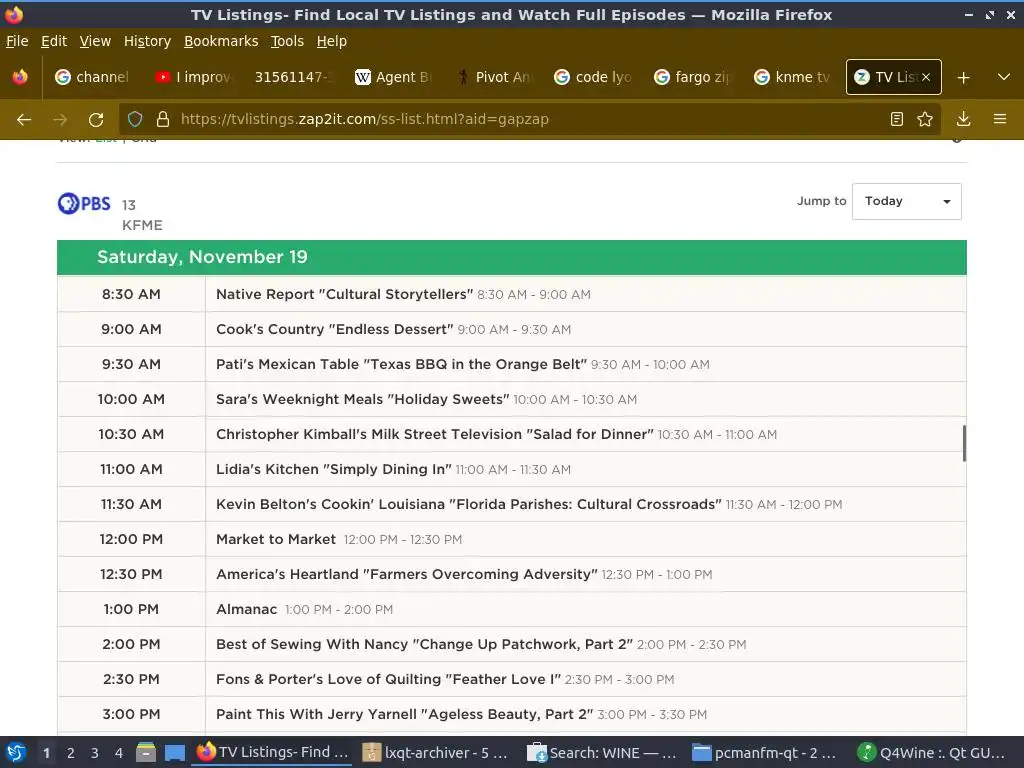The height and width of the screenshot is (768, 1024).
Task: Go back using the browser back arrow
Action: pyautogui.click(x=24, y=120)
